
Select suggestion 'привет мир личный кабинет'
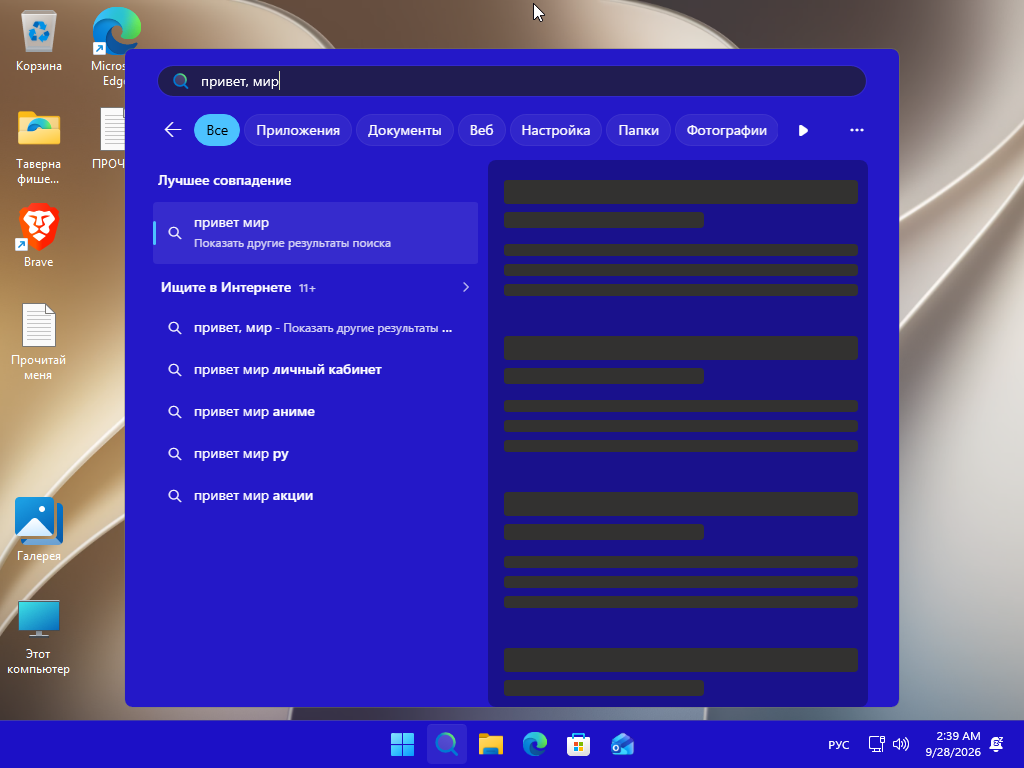[315, 370]
